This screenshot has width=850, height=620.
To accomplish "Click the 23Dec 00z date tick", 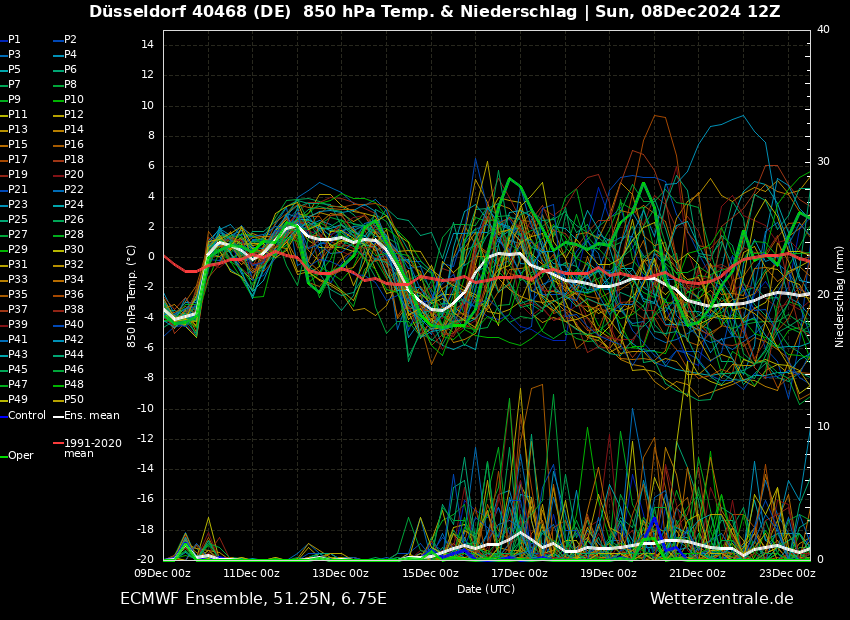I will (x=787, y=573).
